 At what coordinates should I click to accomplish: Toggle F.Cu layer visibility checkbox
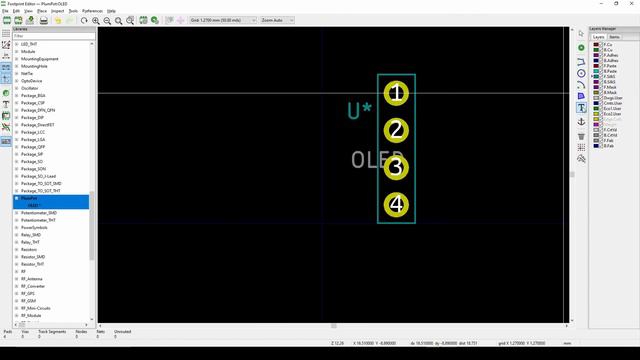(601, 44)
